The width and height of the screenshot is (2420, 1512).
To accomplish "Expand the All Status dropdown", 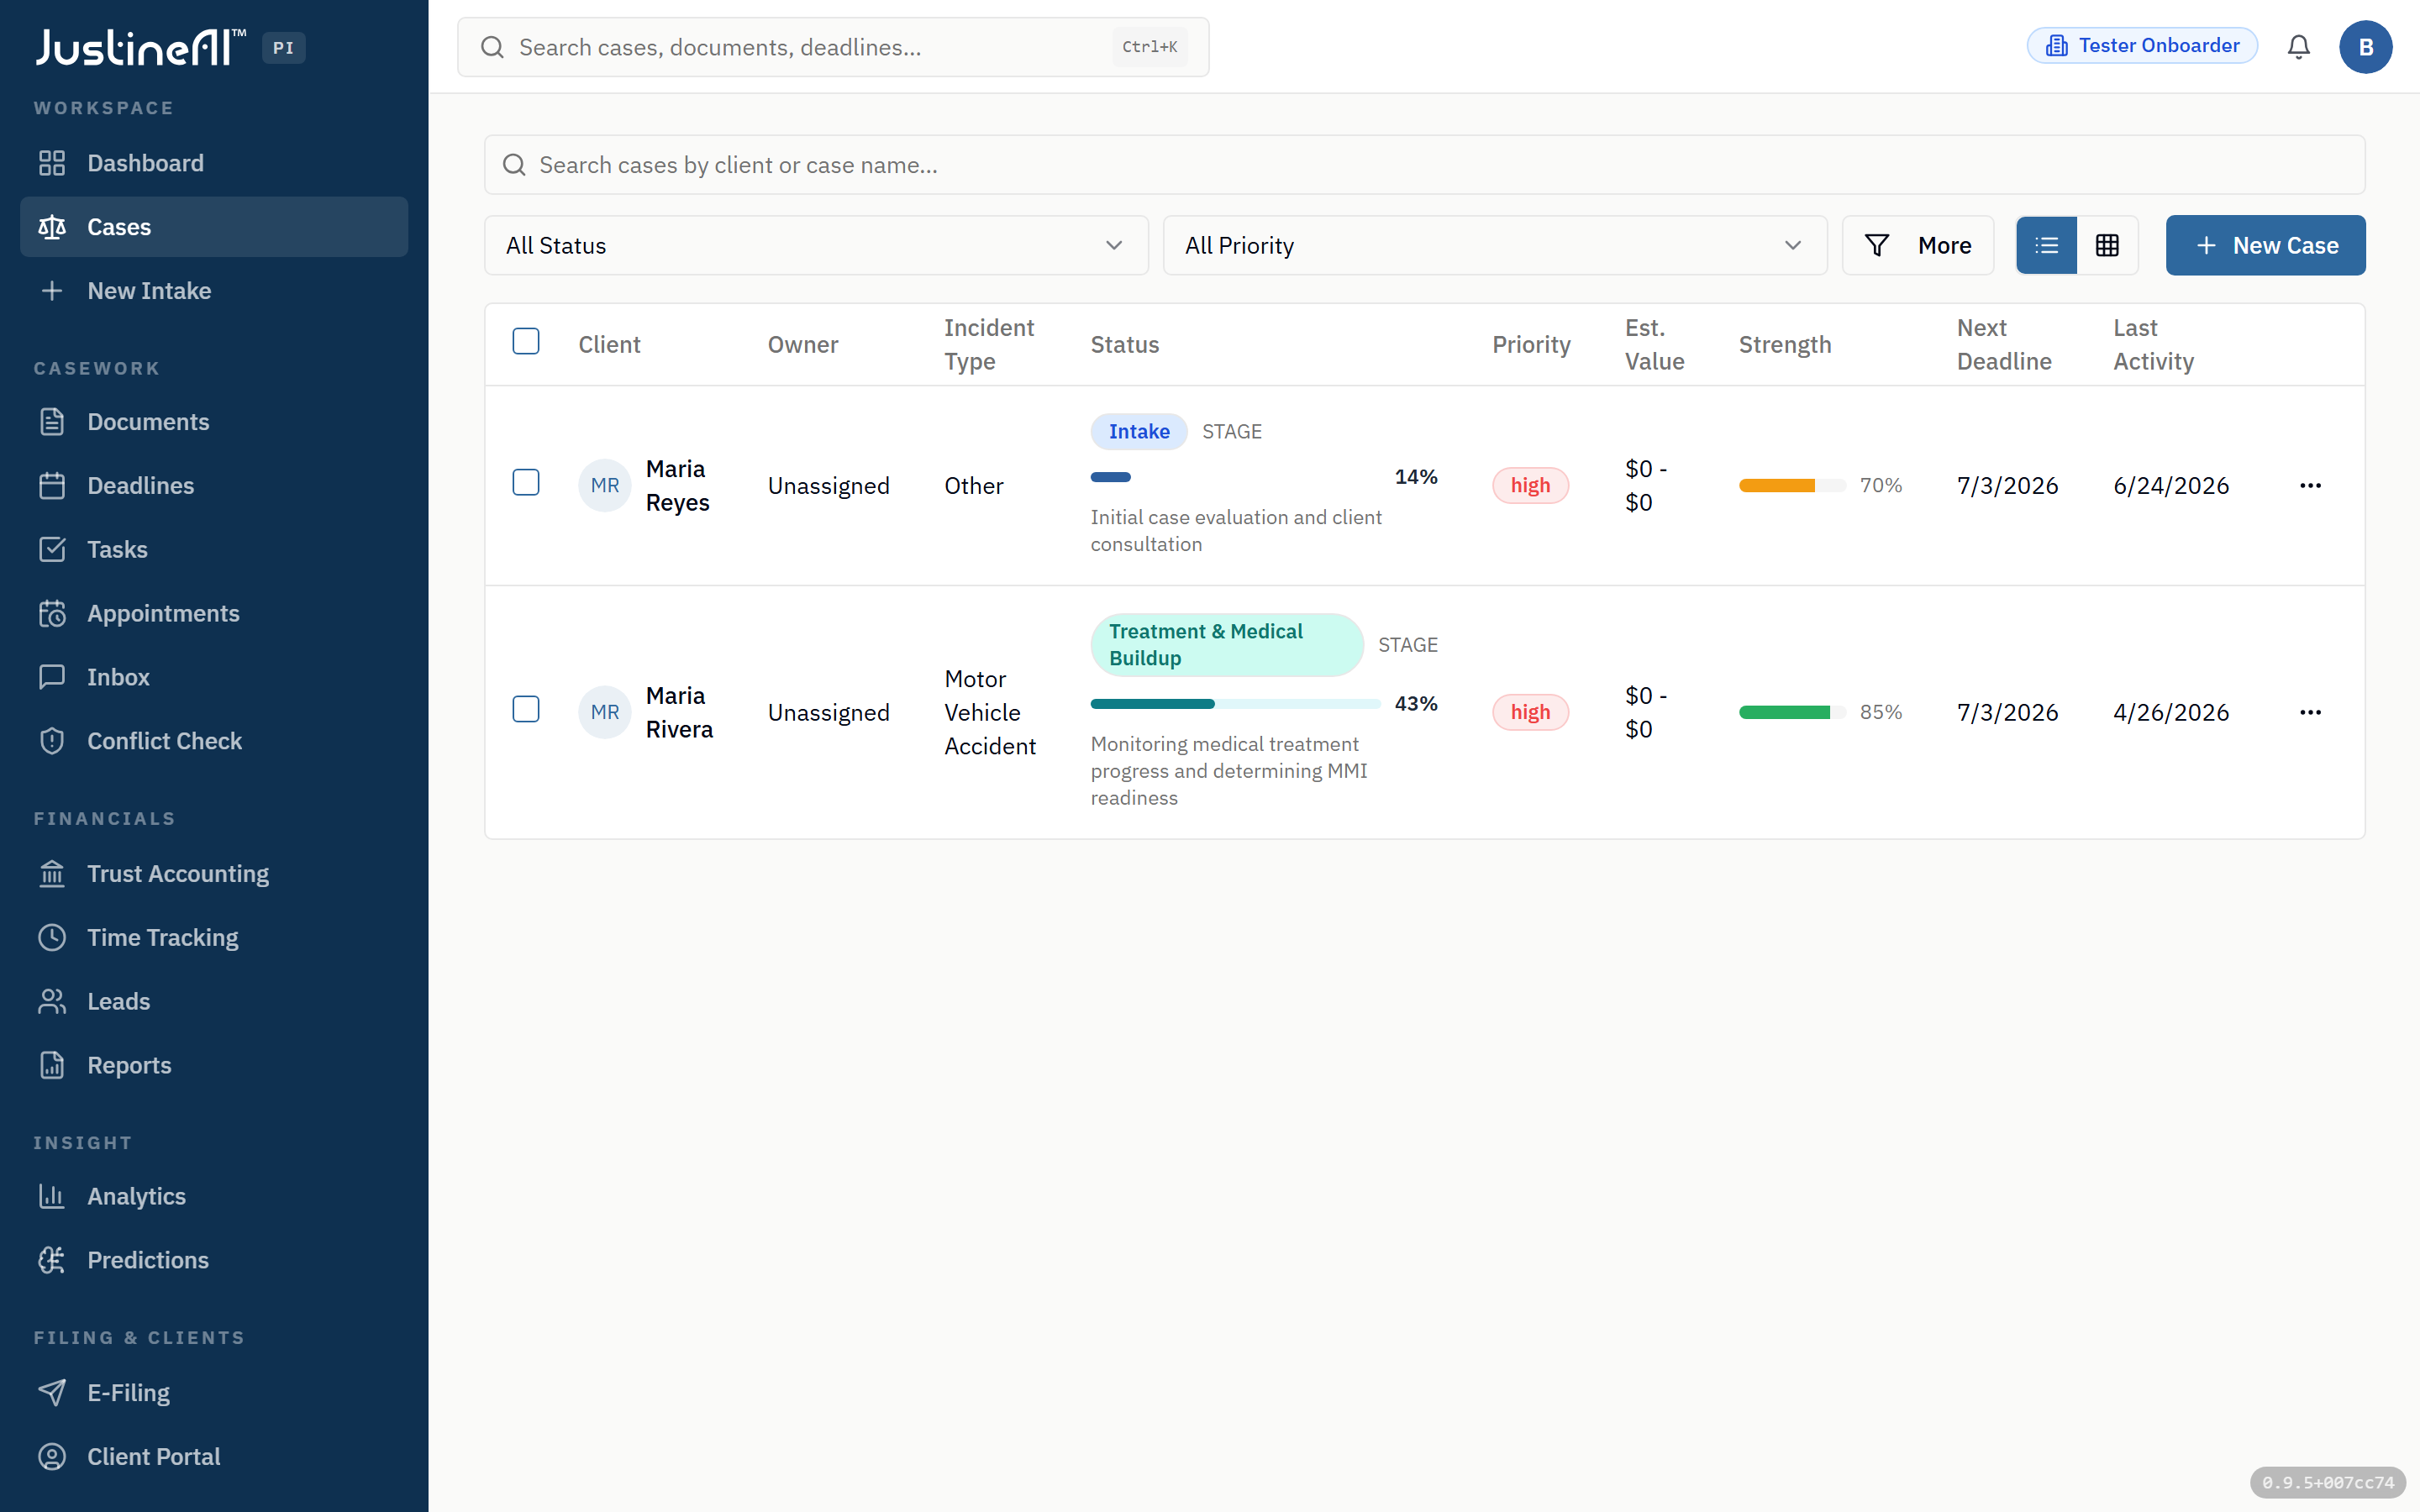I will [816, 245].
